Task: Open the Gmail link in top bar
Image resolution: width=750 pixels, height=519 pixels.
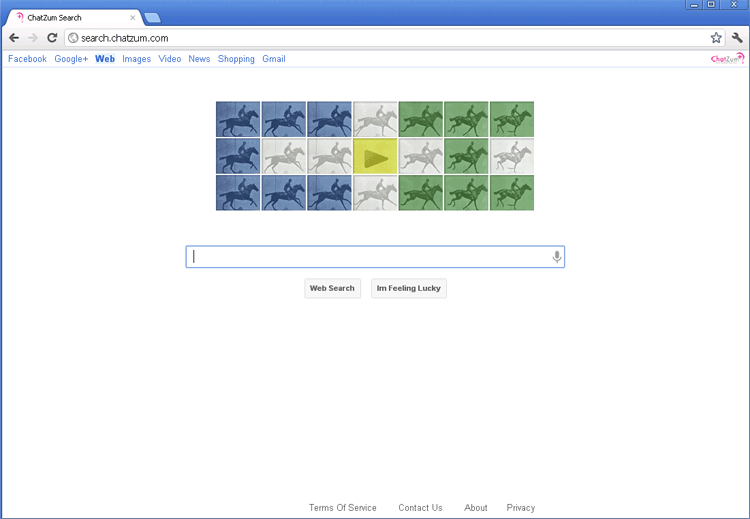Action: coord(273,59)
